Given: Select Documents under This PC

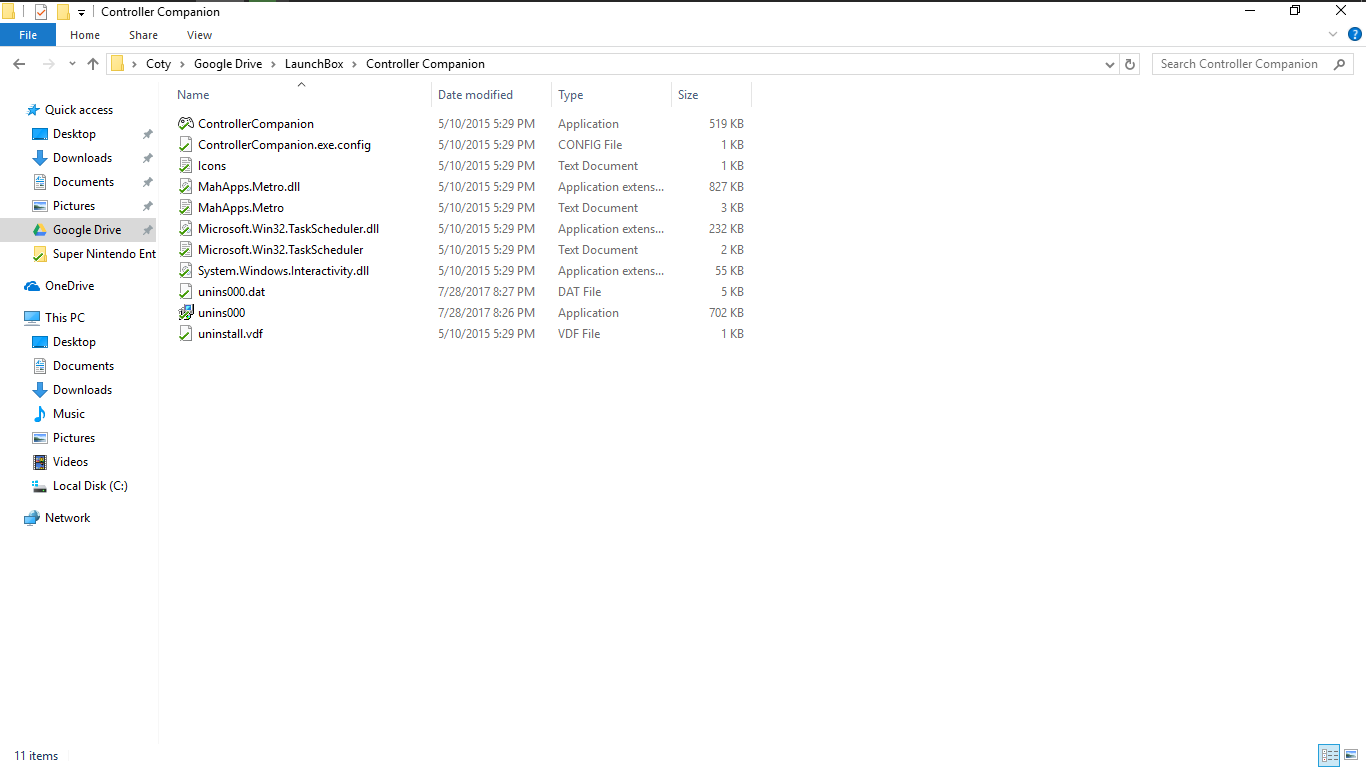Looking at the screenshot, I should click(83, 366).
